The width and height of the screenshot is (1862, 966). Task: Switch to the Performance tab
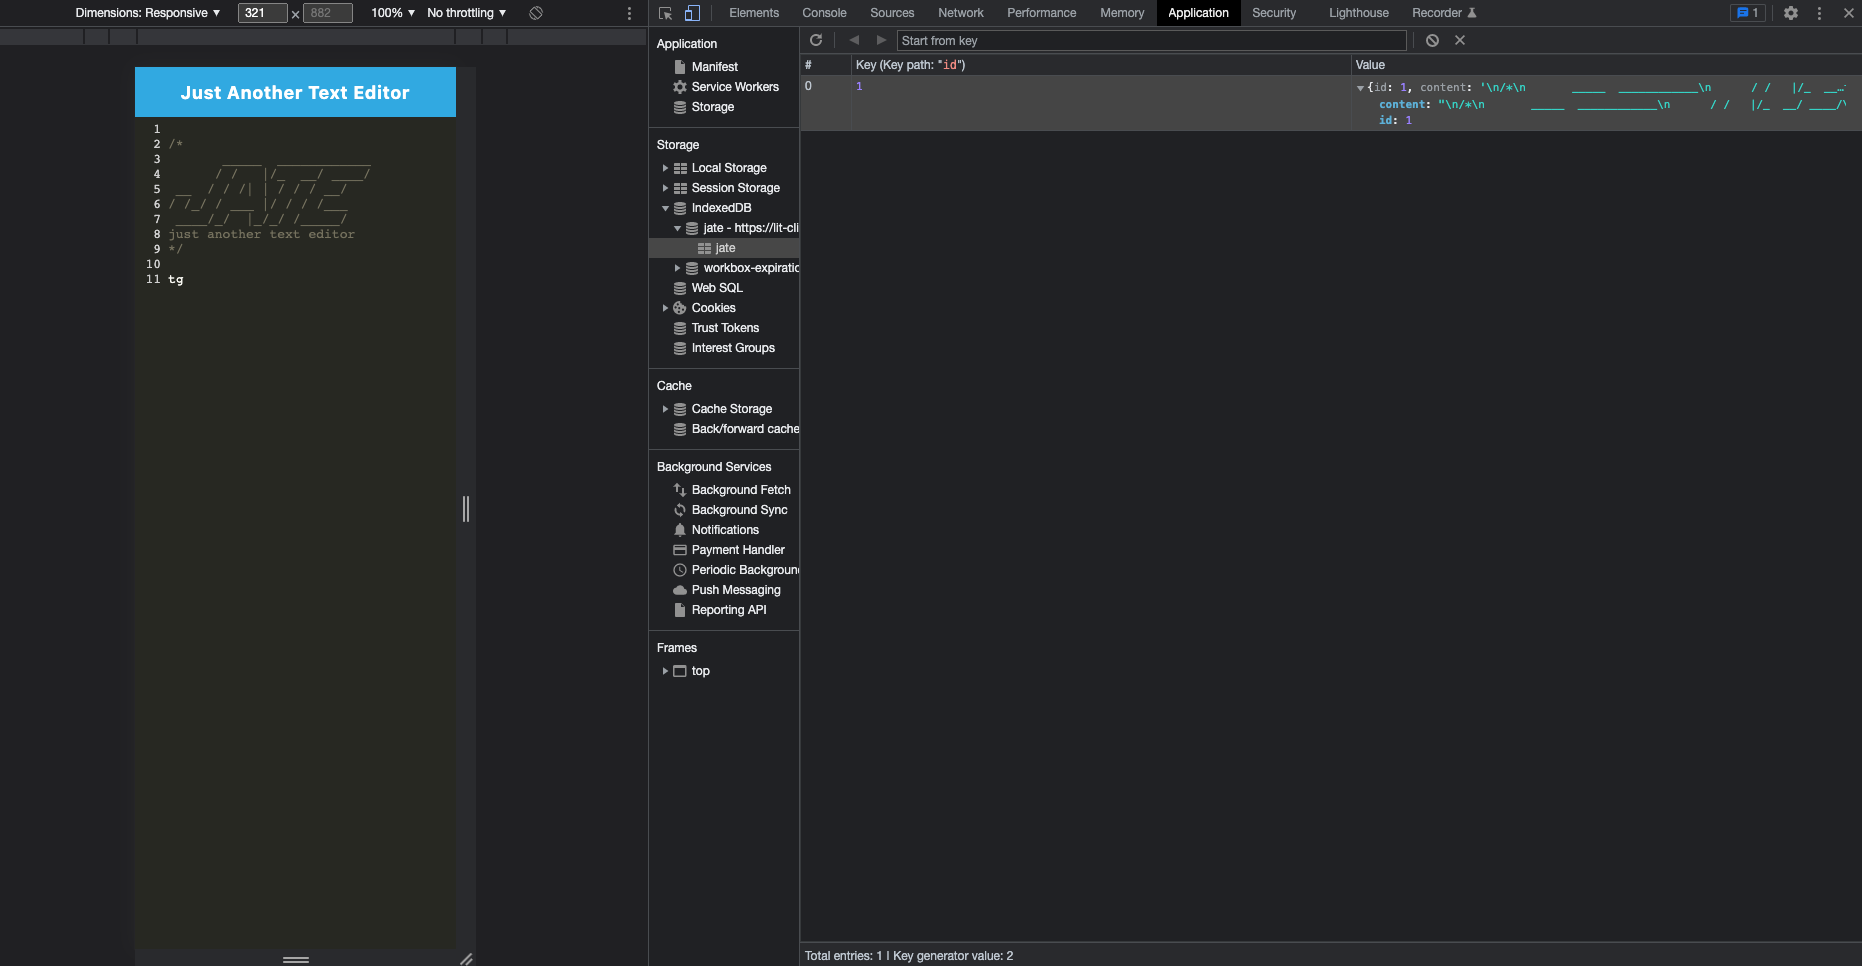click(x=1042, y=13)
